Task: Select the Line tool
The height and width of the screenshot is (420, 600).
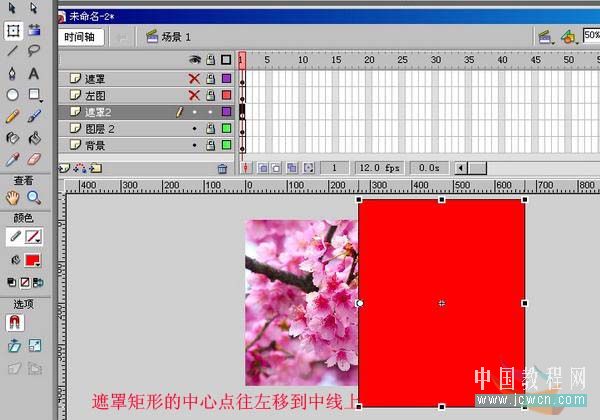Action: (13, 50)
